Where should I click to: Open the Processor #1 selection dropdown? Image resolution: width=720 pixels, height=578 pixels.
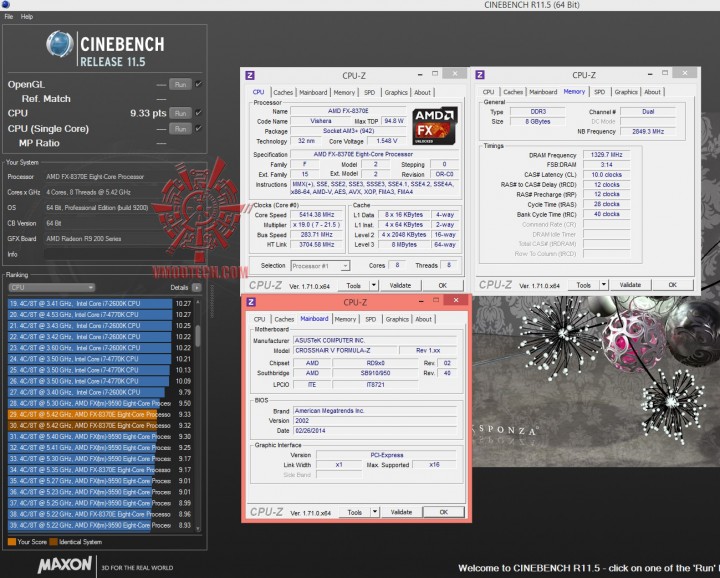[x=320, y=266]
